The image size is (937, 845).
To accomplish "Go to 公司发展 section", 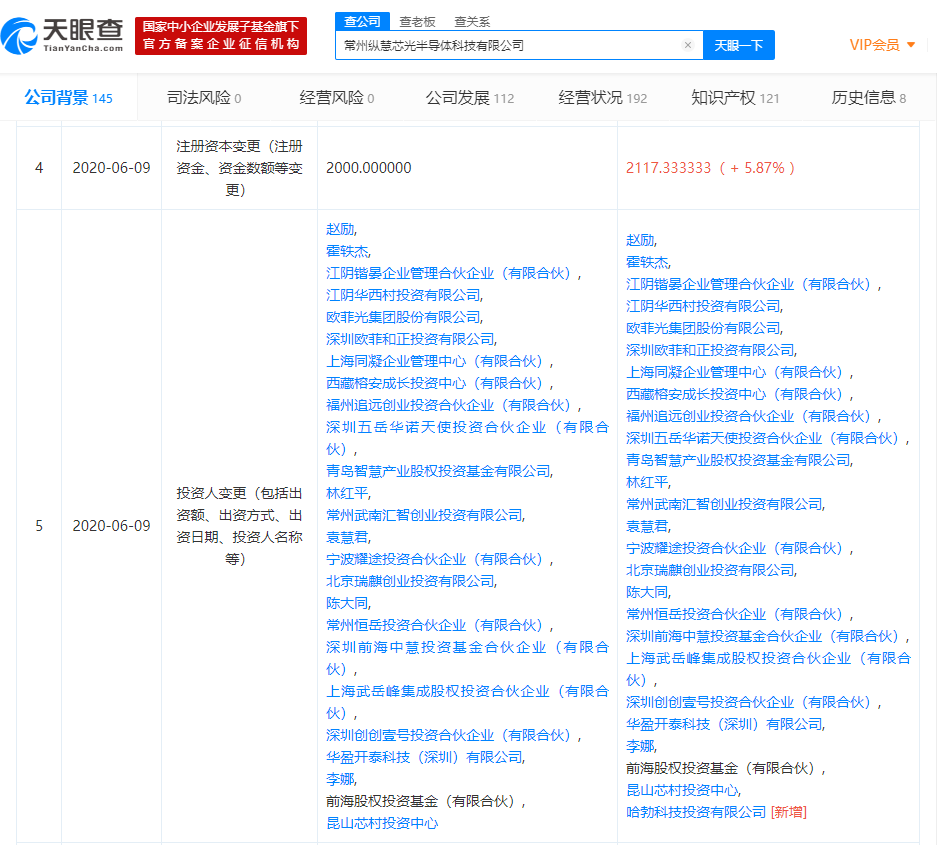I will (x=469, y=98).
